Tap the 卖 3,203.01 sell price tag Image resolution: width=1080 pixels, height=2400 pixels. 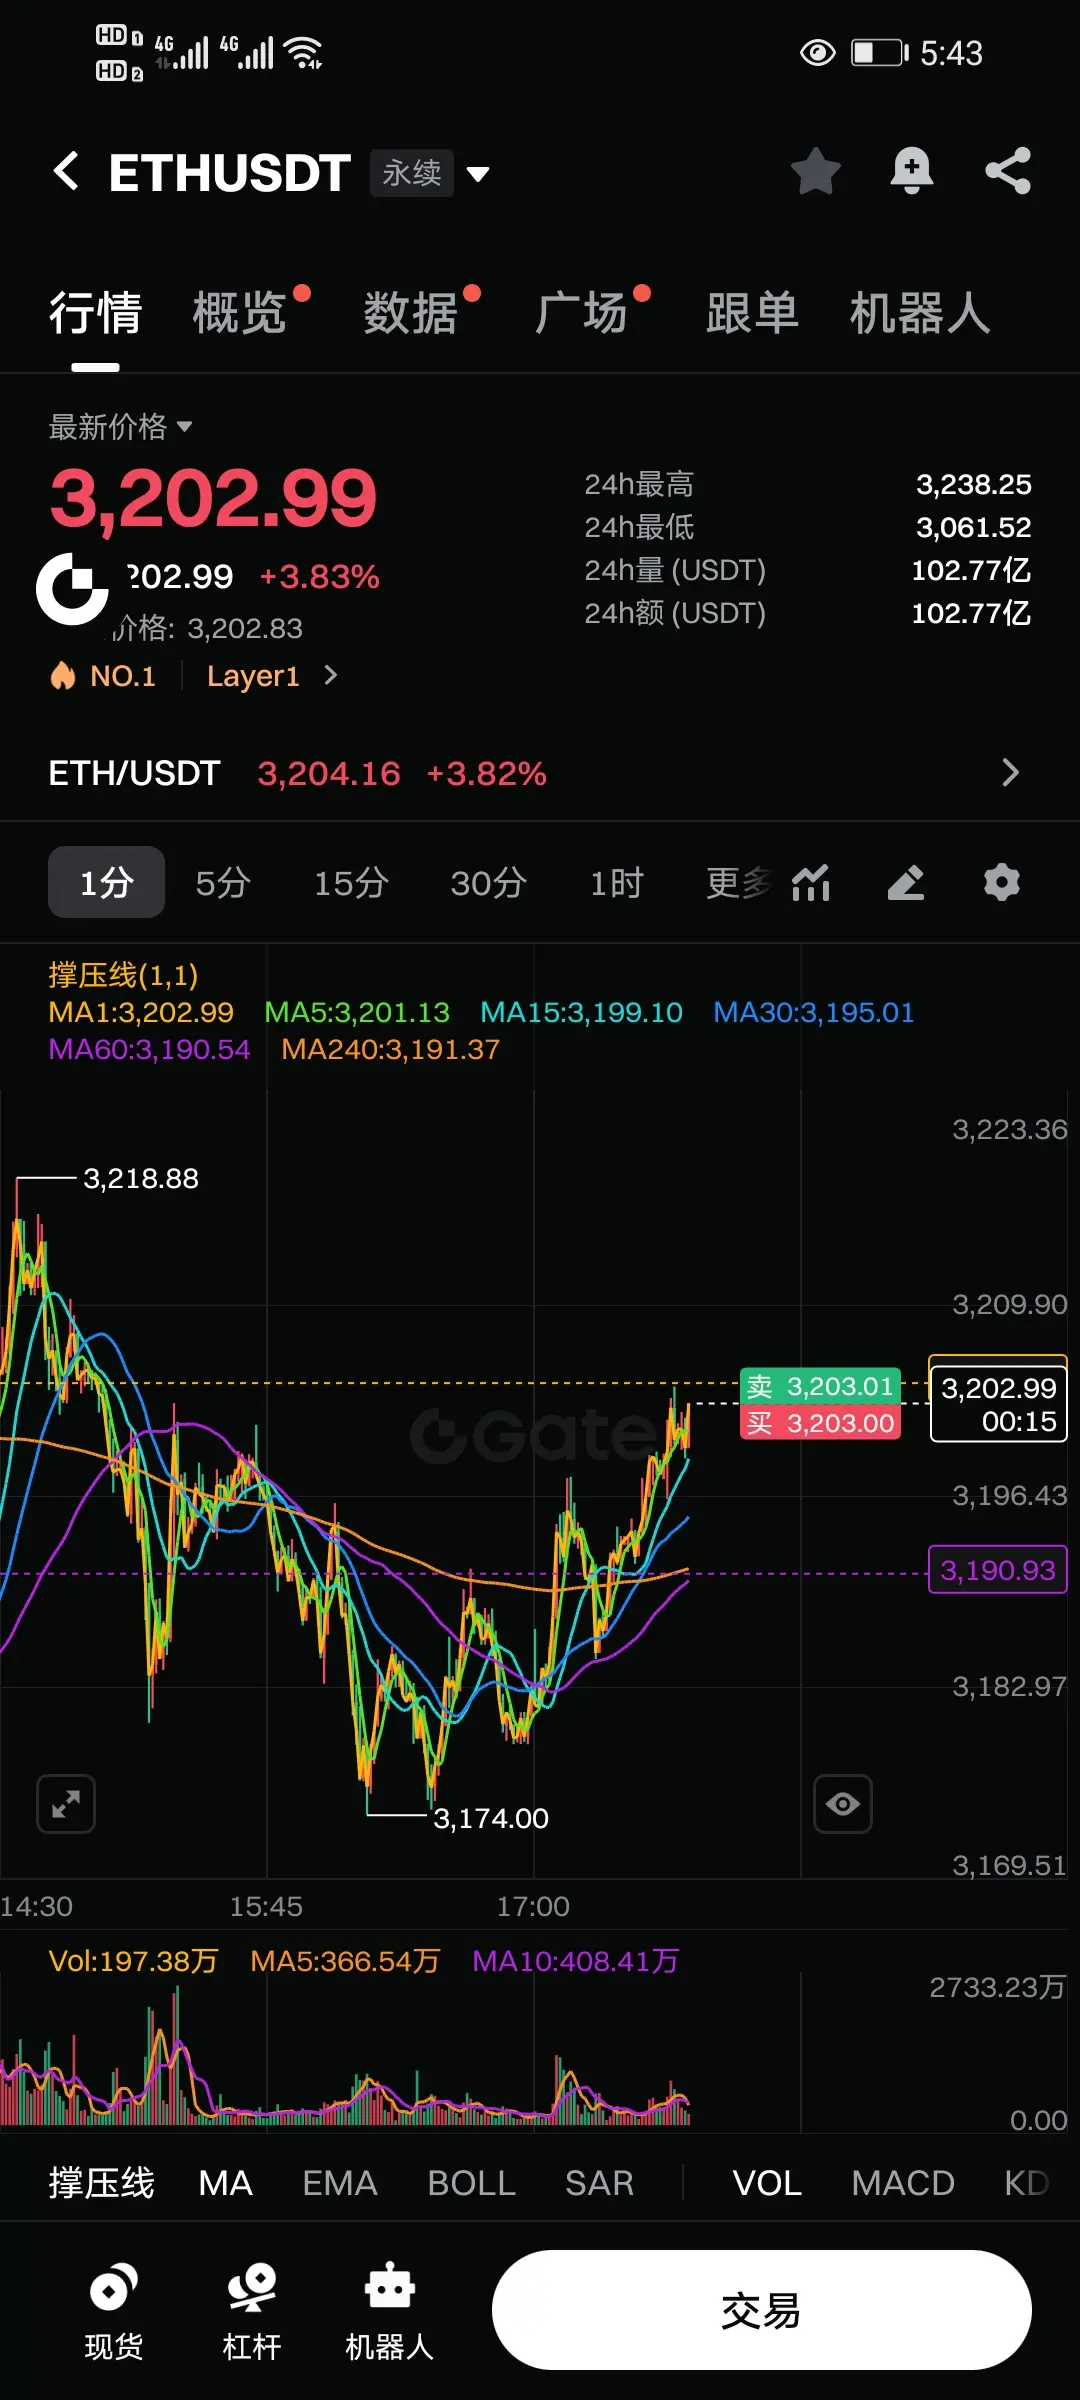click(x=820, y=1386)
